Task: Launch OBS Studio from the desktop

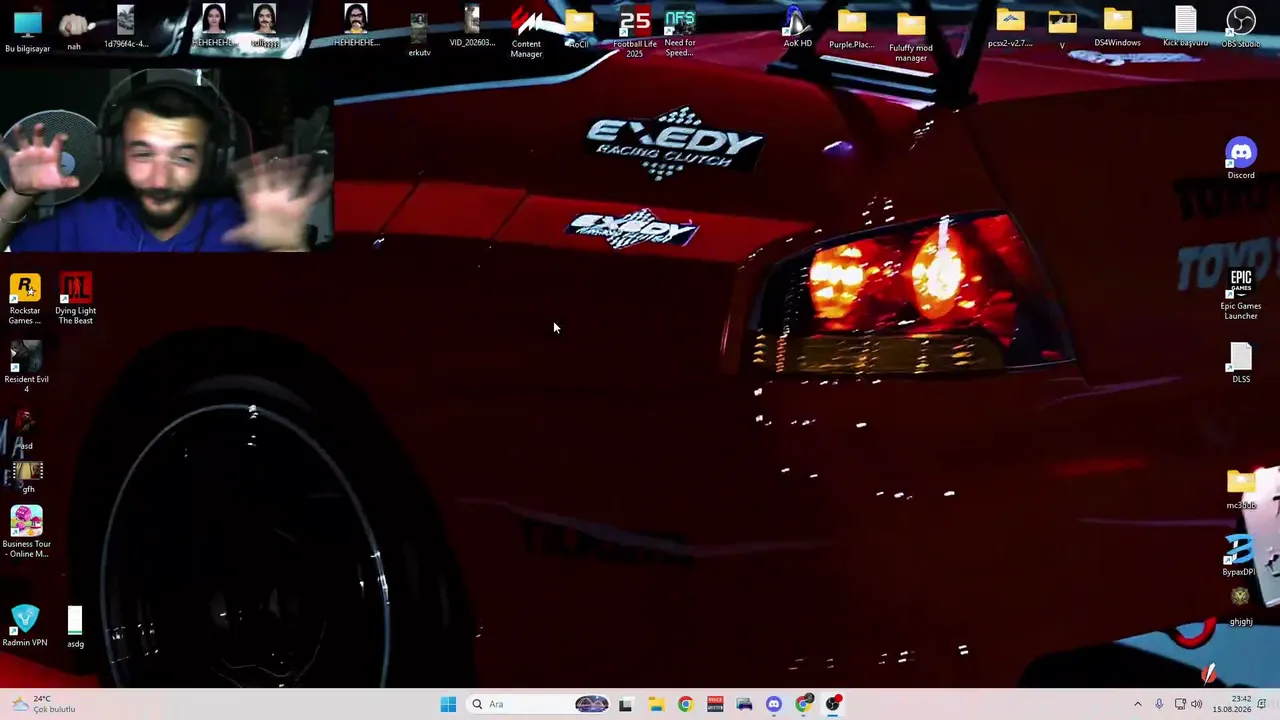Action: tap(1241, 28)
